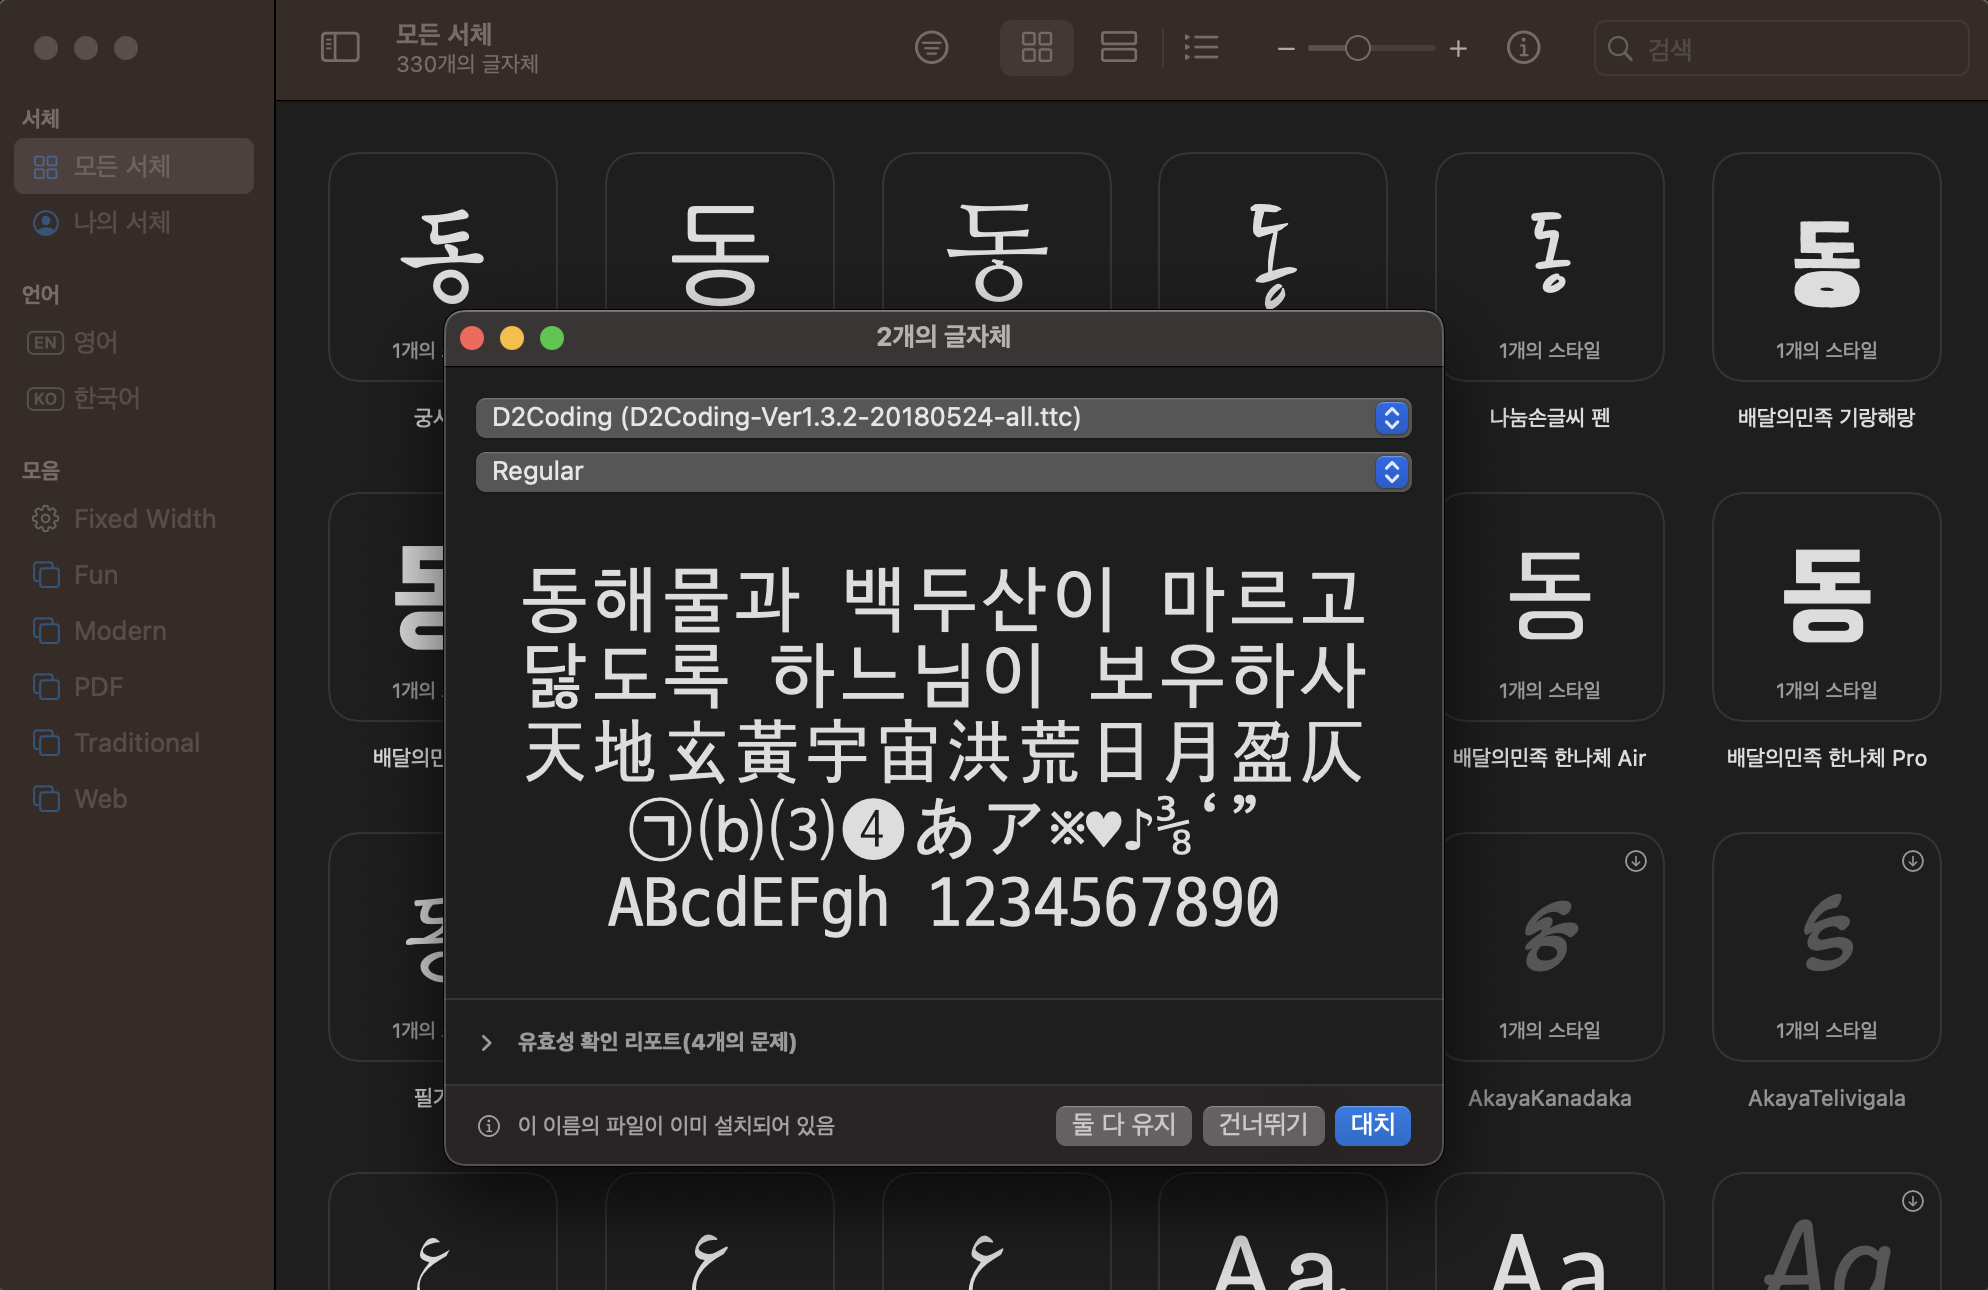Show font info with the info icon
Viewport: 1988px width, 1290px height.
(x=1523, y=47)
